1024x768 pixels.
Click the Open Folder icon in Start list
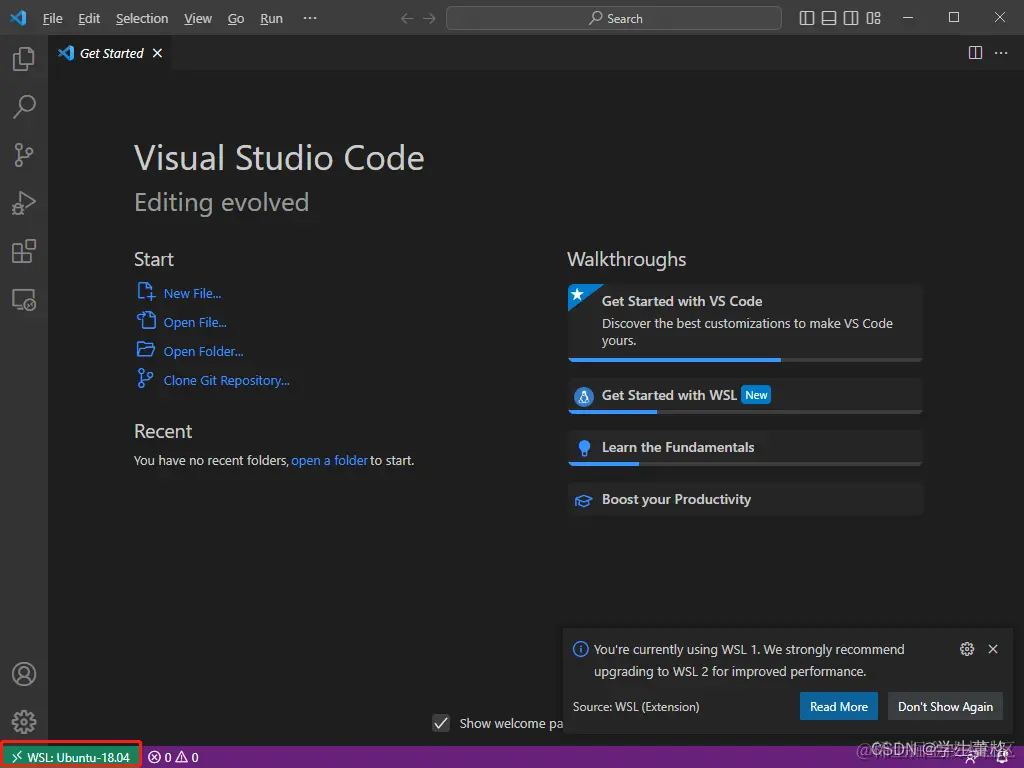point(146,349)
